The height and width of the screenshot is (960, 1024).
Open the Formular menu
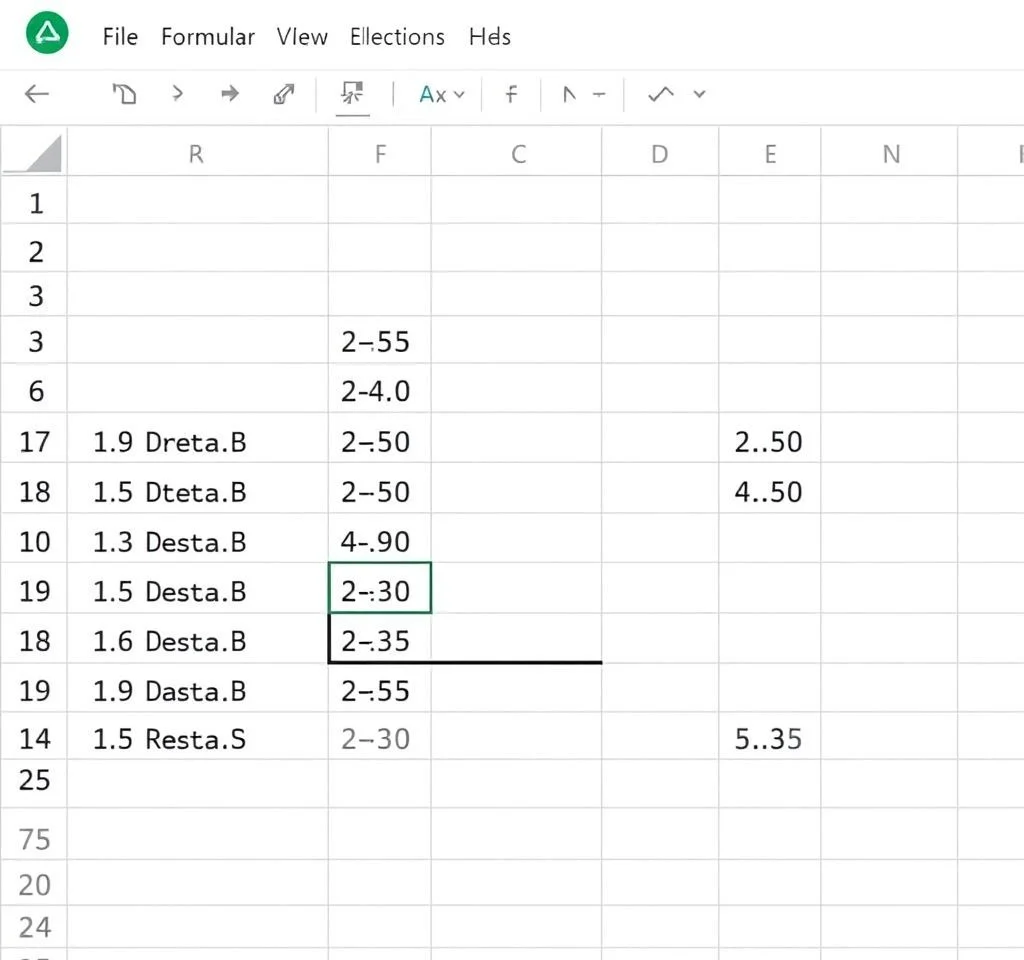208,37
